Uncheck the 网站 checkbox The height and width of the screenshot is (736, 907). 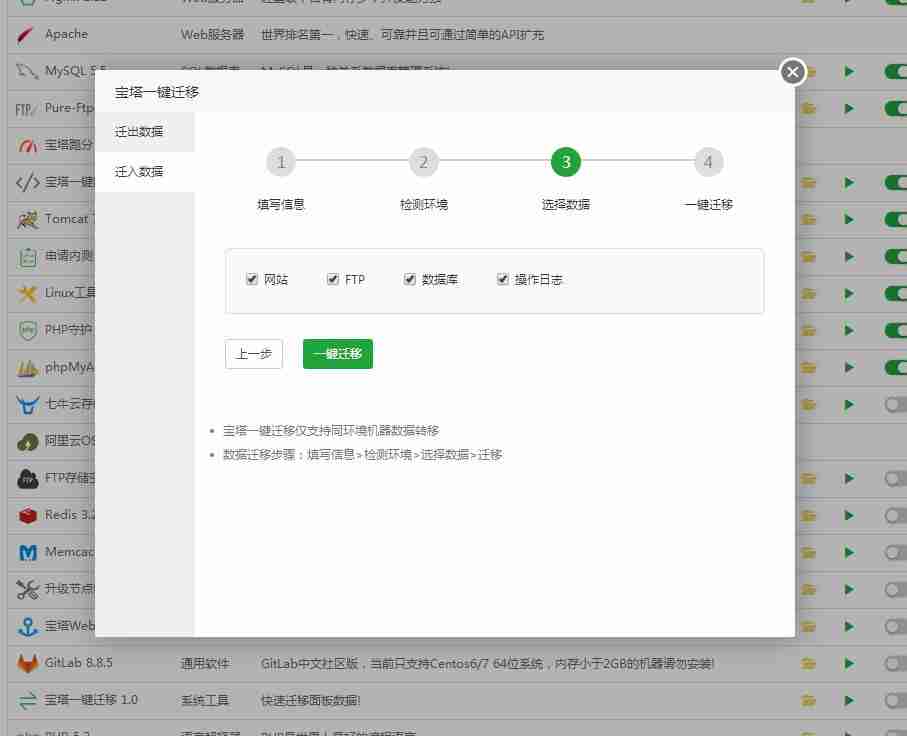[x=252, y=279]
